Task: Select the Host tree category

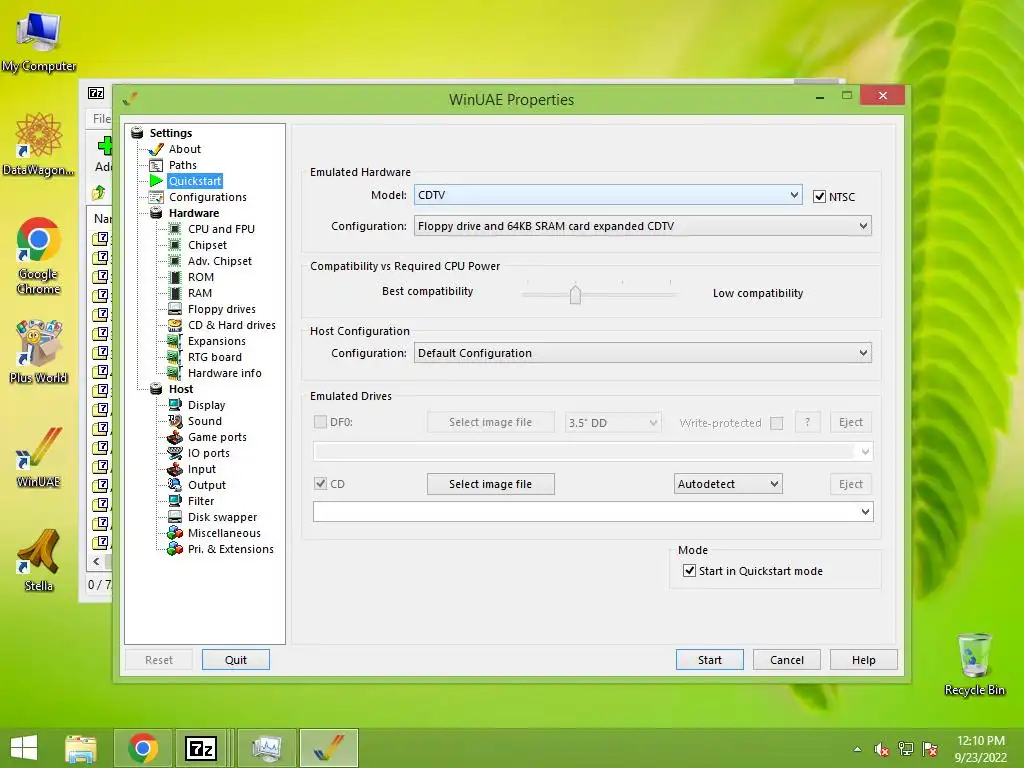Action: (181, 389)
